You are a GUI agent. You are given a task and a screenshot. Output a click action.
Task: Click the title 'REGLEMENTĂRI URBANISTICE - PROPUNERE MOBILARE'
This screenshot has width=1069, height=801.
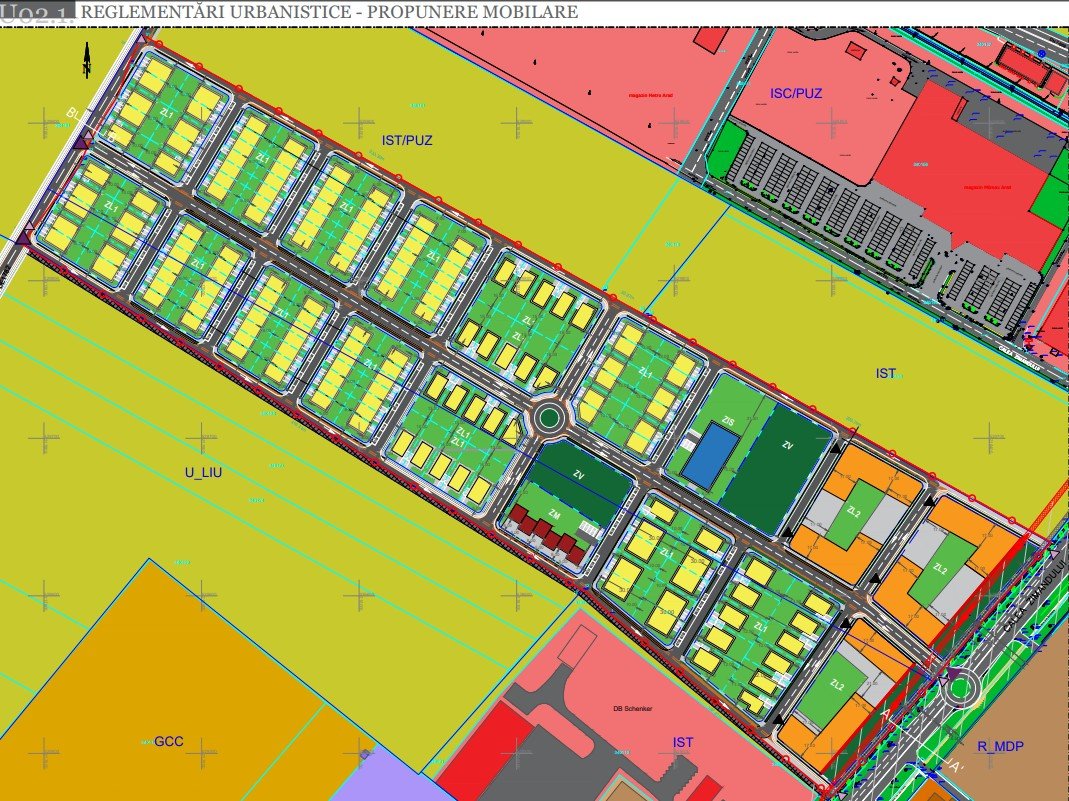(329, 12)
